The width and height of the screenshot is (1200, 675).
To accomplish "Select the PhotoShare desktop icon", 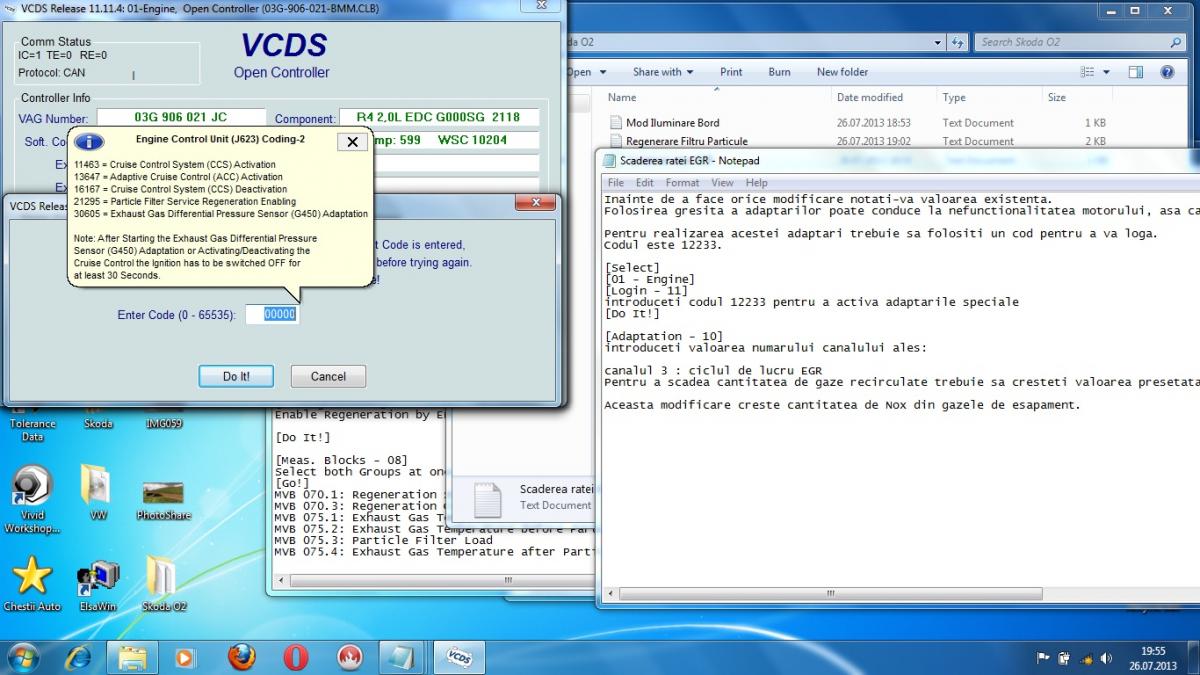I will tap(163, 498).
